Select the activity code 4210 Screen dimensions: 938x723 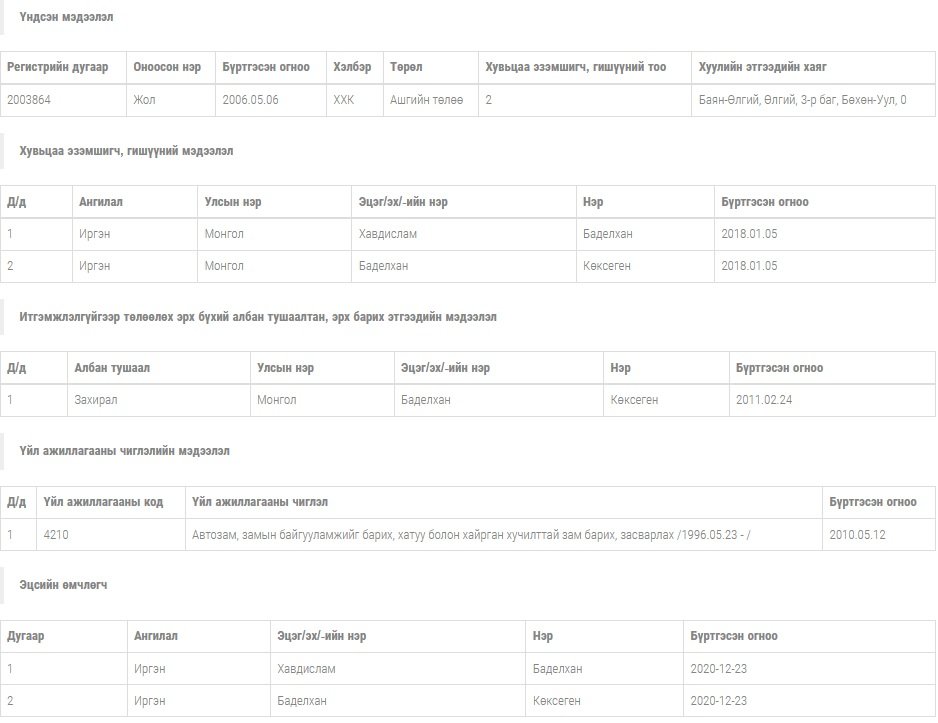56,535
